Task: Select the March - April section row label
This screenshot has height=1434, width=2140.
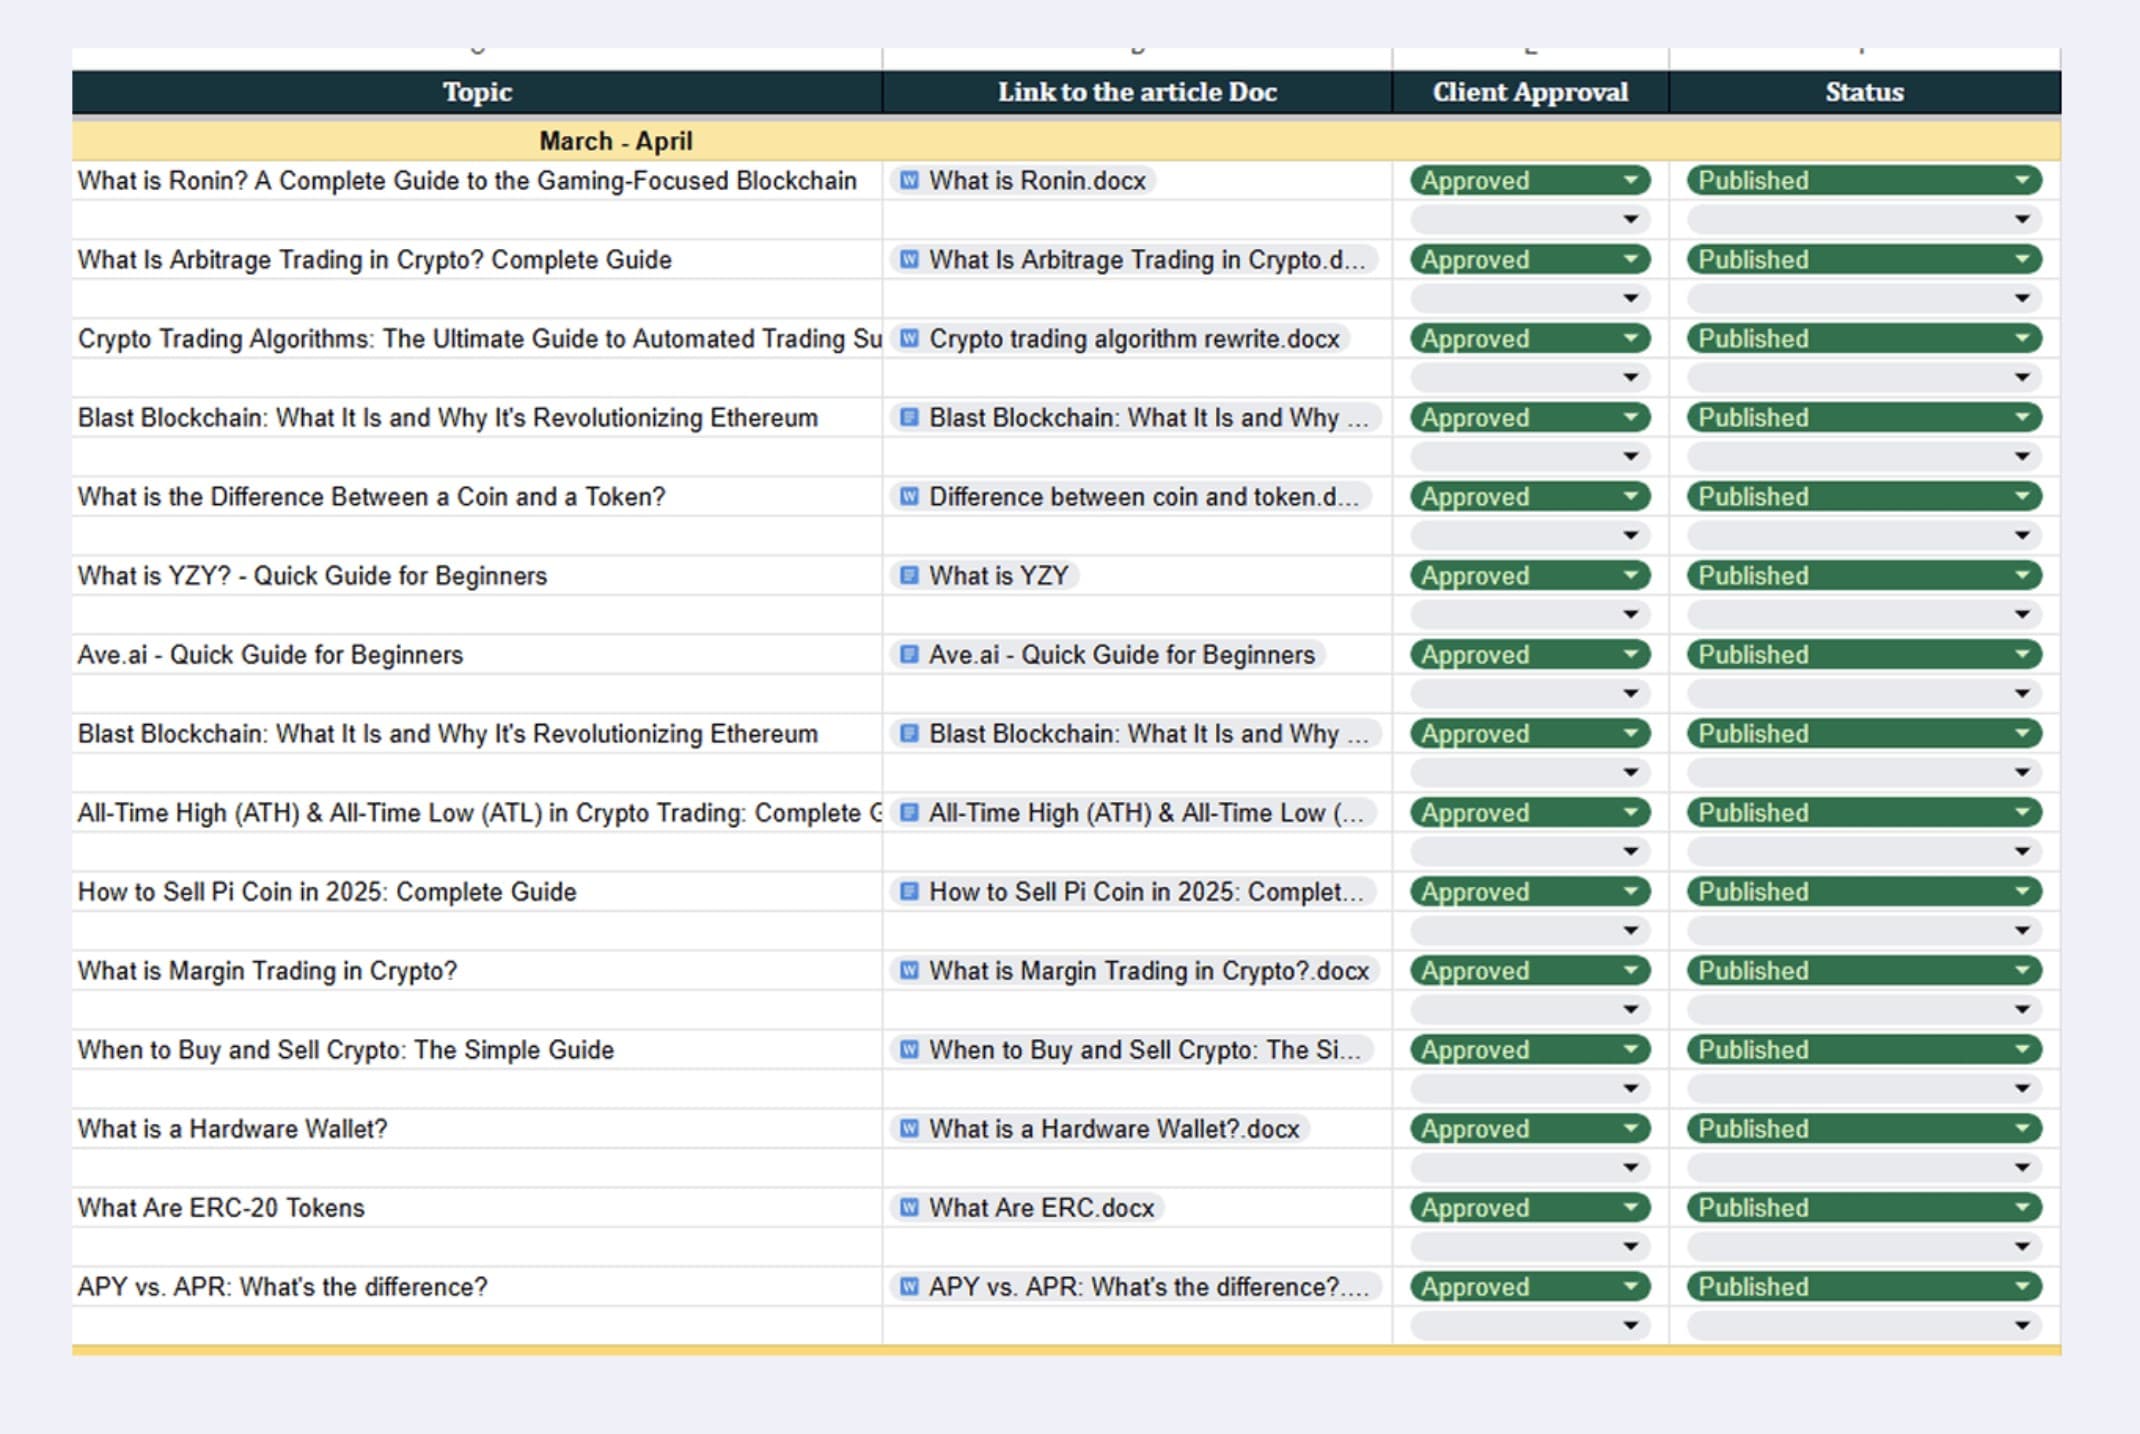Action: (616, 141)
